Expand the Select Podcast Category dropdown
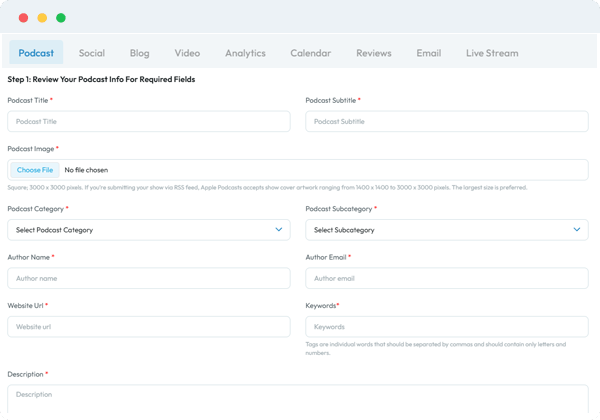Viewport: 600px width, 420px height. coord(149,230)
